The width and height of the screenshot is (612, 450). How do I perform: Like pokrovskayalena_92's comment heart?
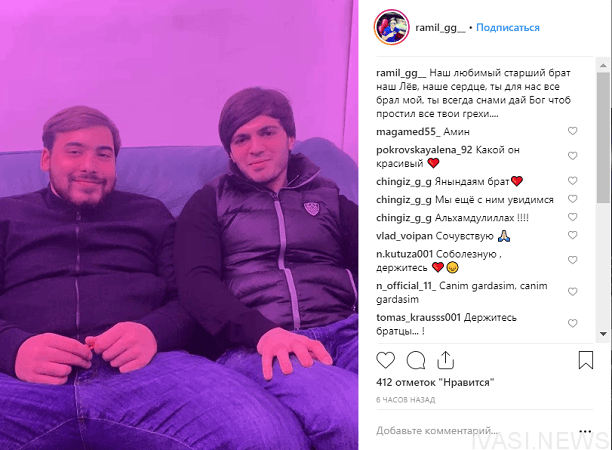572,156
